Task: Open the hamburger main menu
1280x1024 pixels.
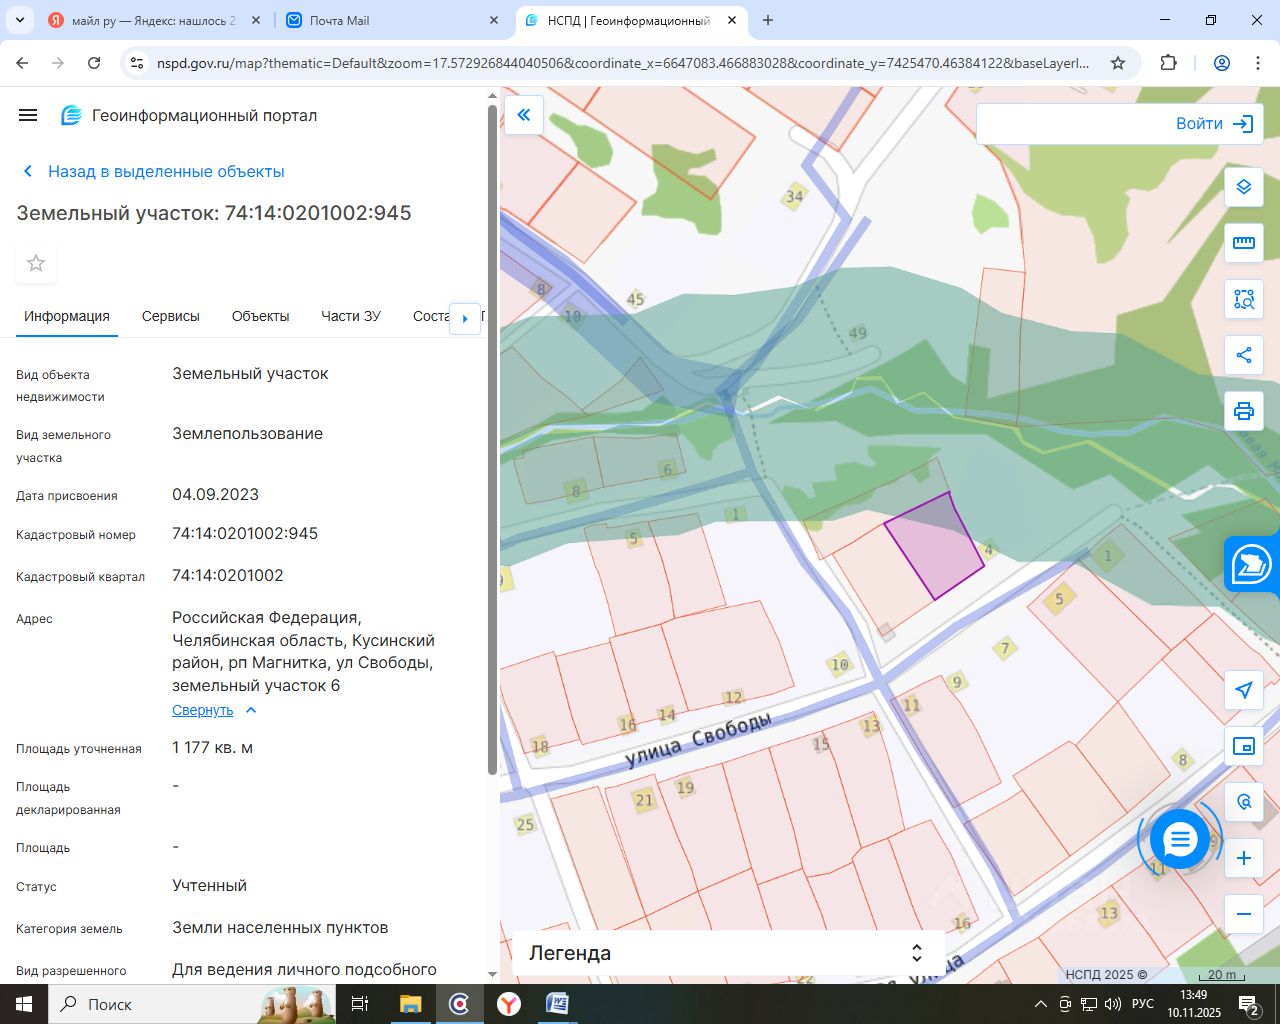Action: click(28, 115)
